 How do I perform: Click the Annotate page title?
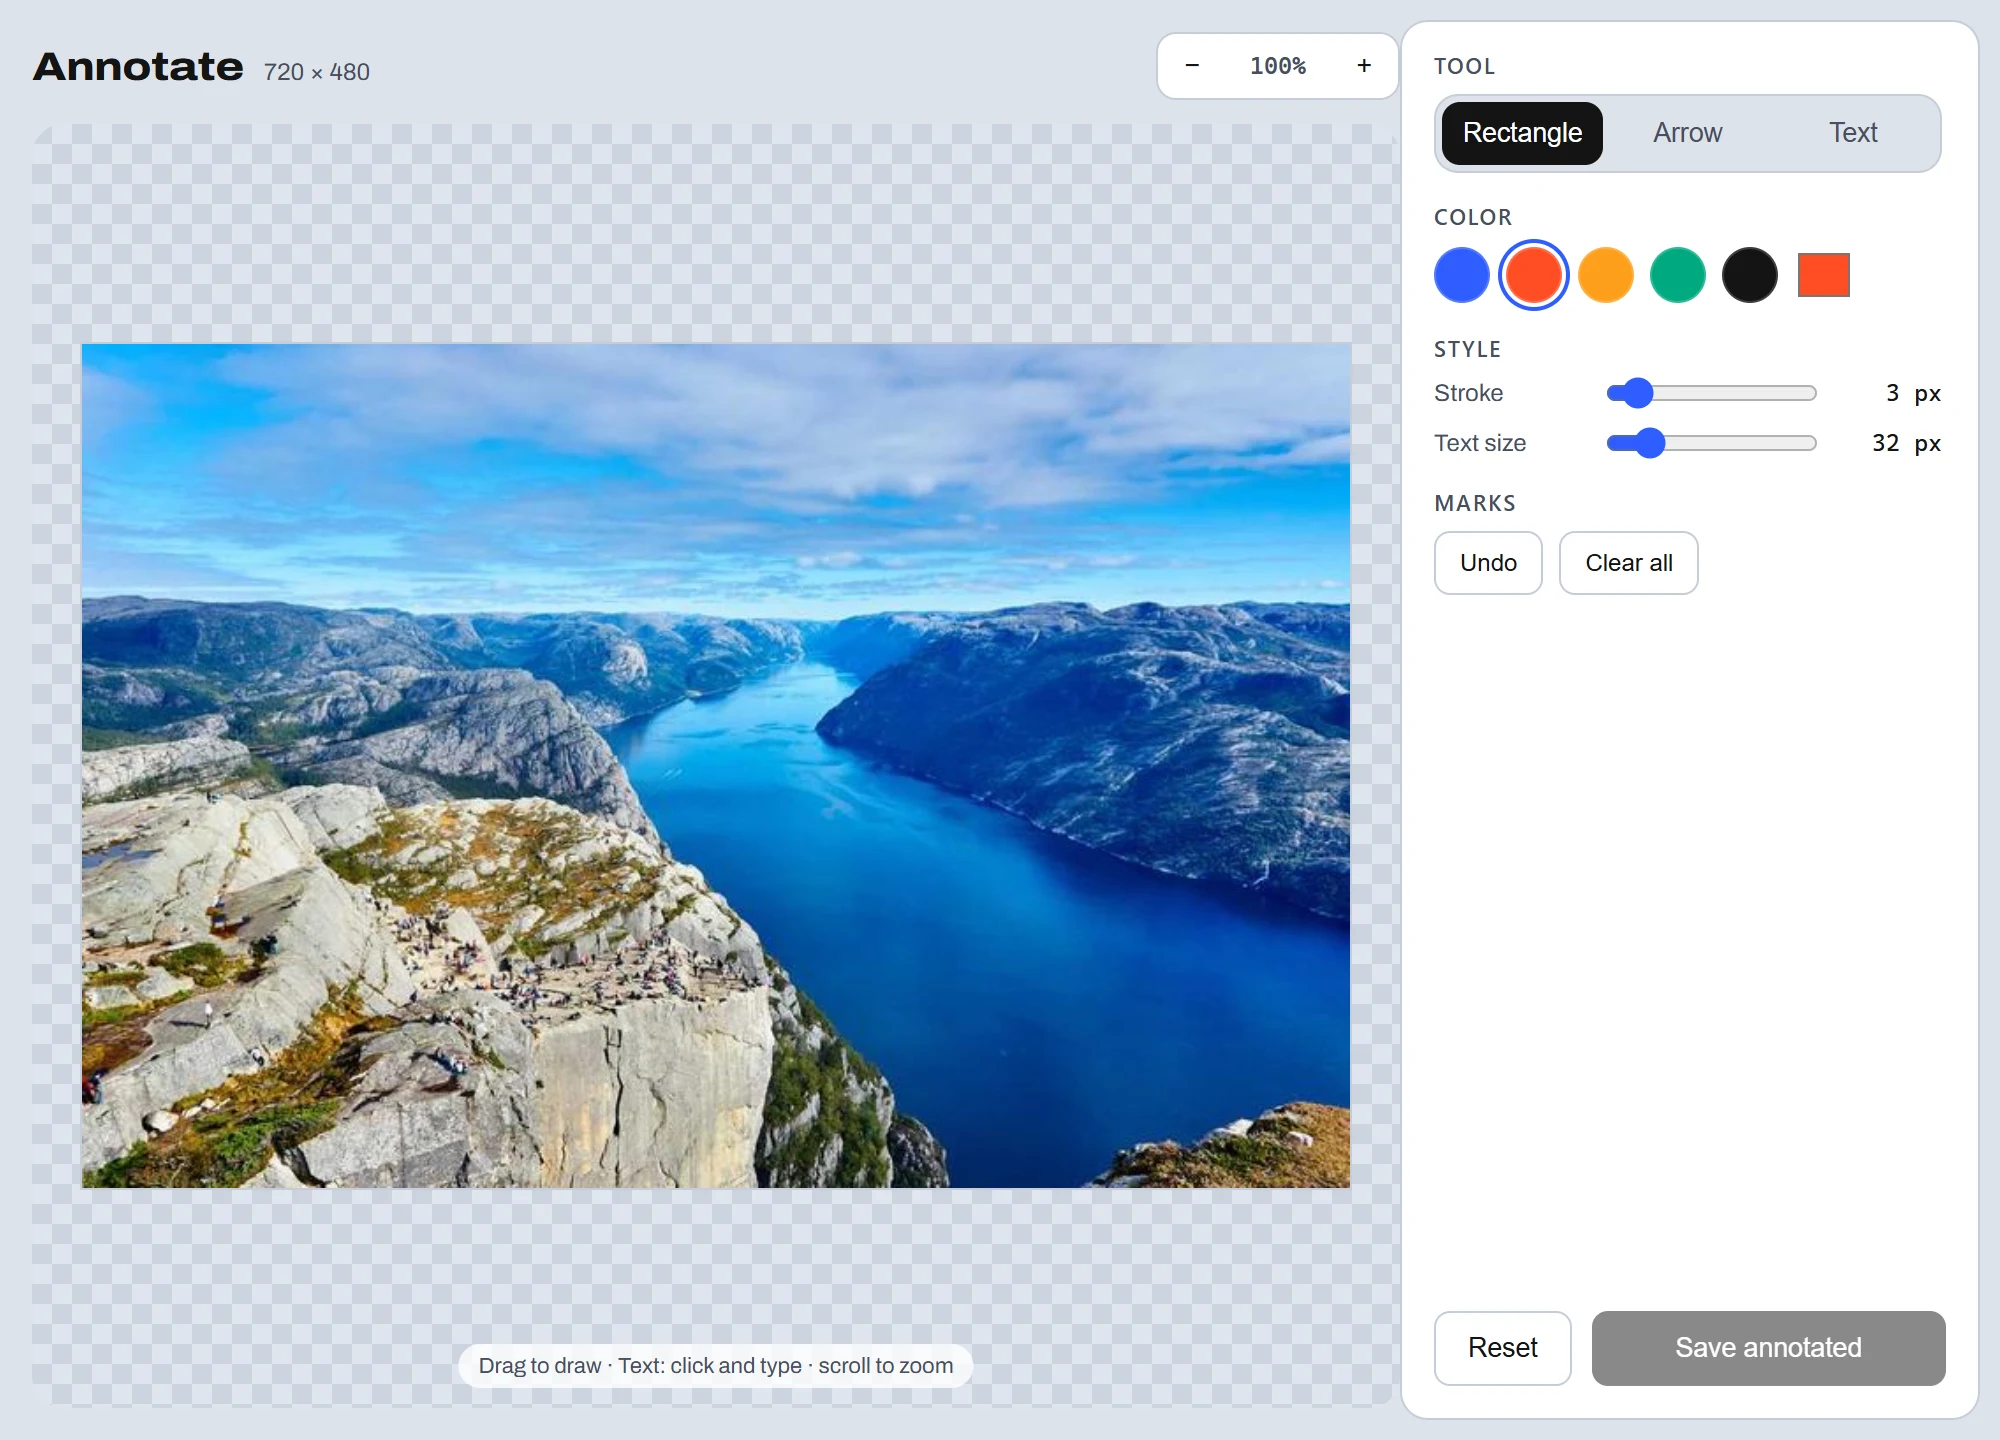click(138, 67)
